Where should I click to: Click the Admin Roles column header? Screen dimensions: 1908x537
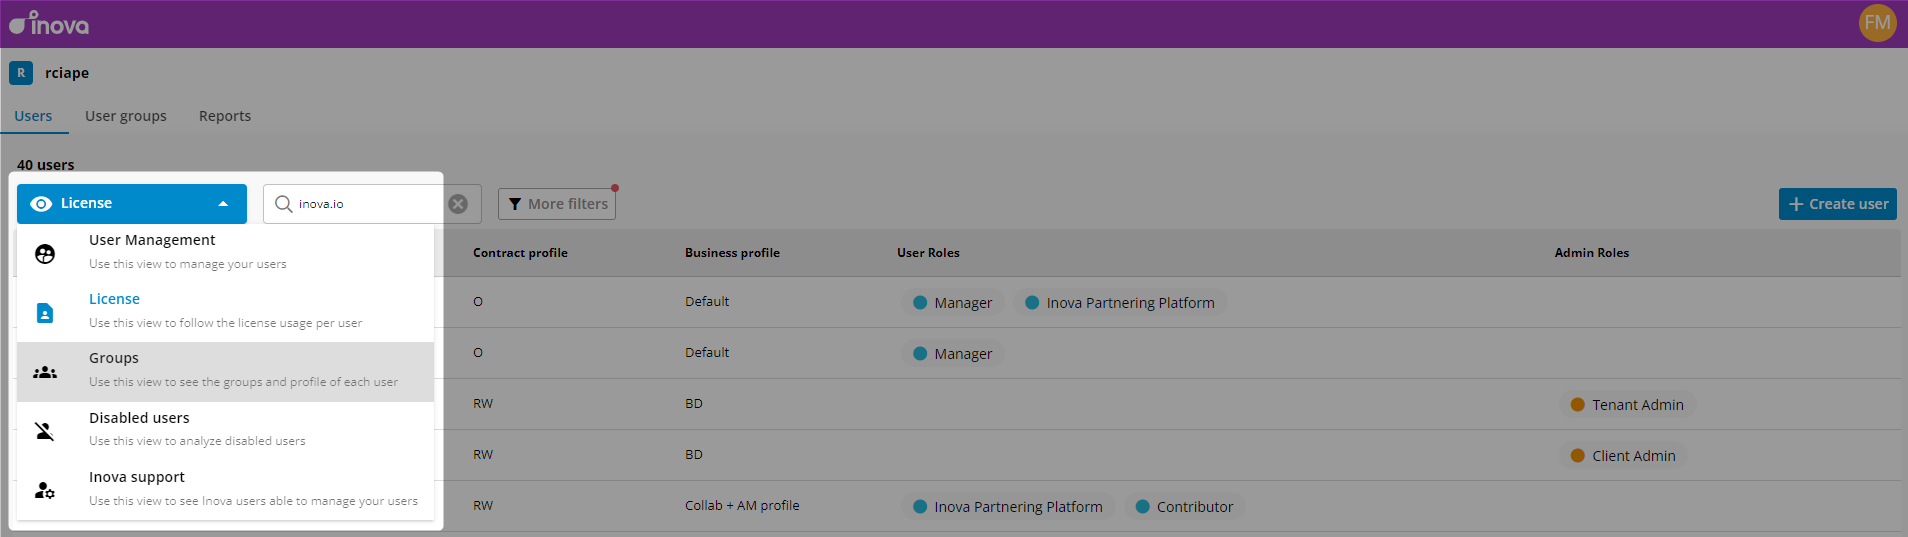[x=1592, y=253]
